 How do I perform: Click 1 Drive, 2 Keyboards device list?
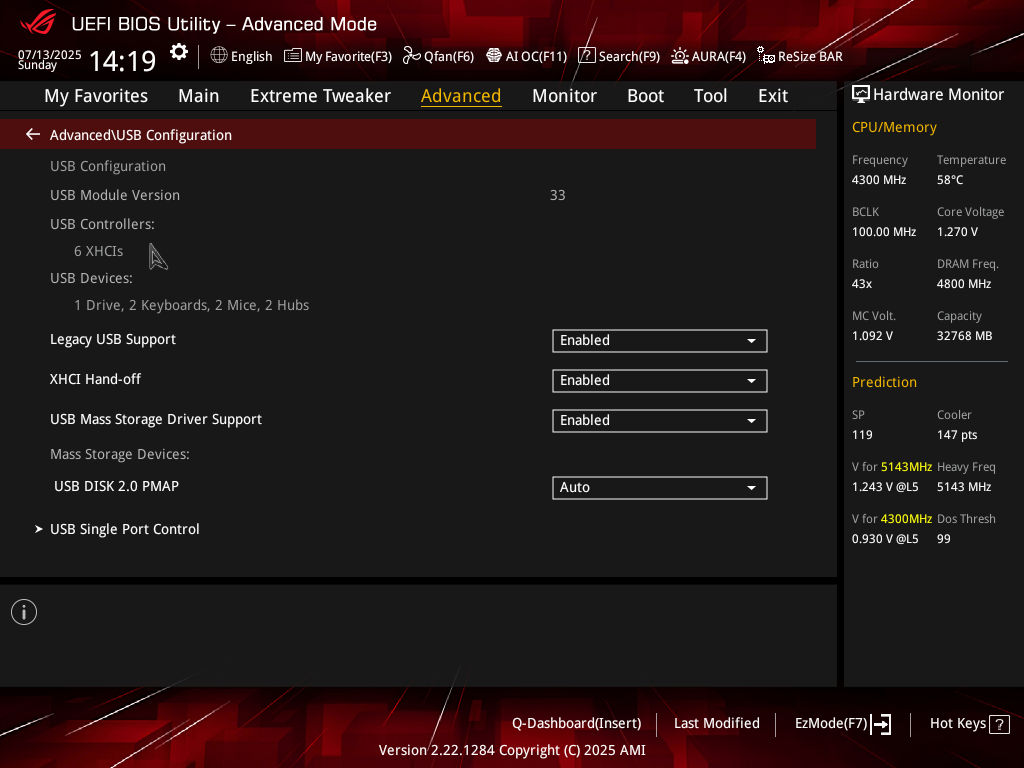coord(191,306)
